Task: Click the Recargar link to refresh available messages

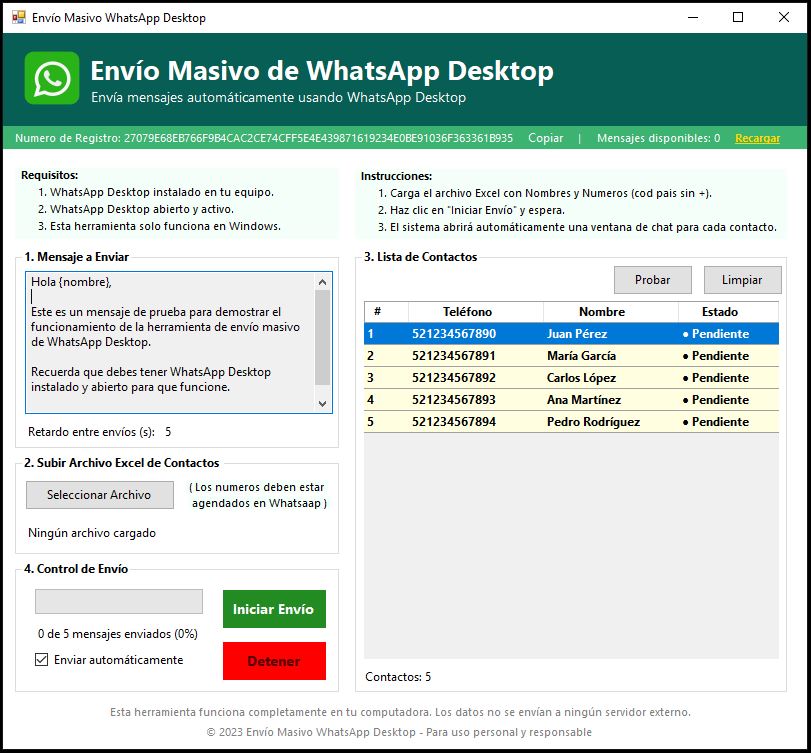Action: tap(760, 136)
